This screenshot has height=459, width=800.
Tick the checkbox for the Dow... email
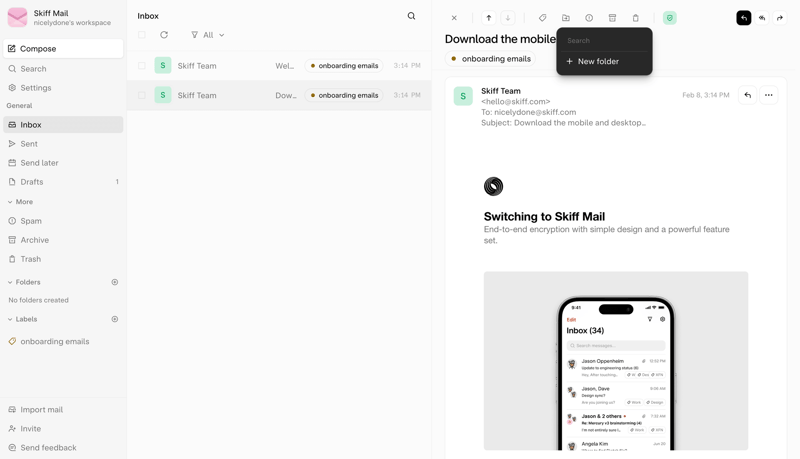(x=142, y=95)
